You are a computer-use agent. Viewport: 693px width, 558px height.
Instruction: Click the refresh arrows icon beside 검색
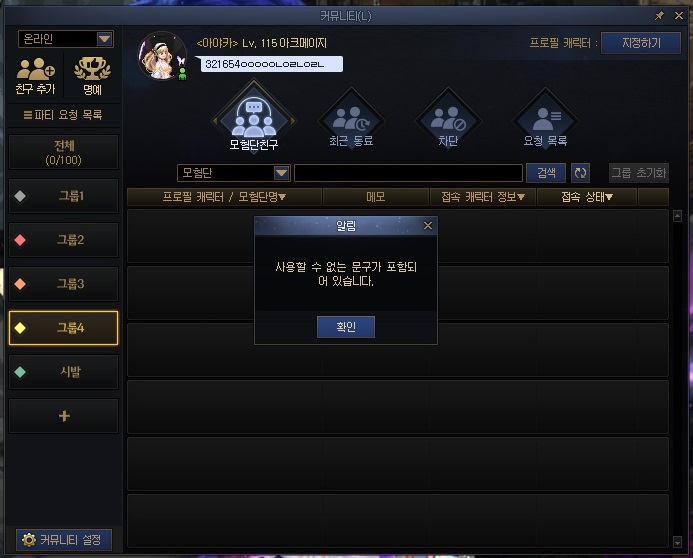click(580, 173)
